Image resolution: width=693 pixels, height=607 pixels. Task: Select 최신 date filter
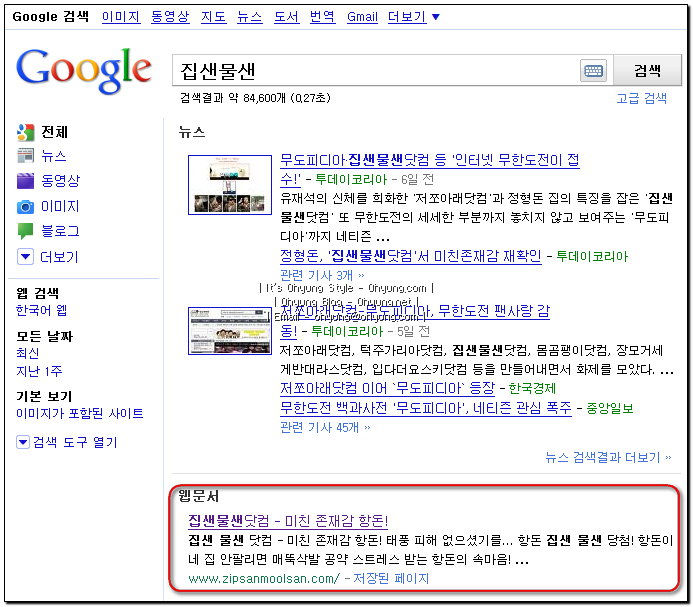click(x=28, y=353)
